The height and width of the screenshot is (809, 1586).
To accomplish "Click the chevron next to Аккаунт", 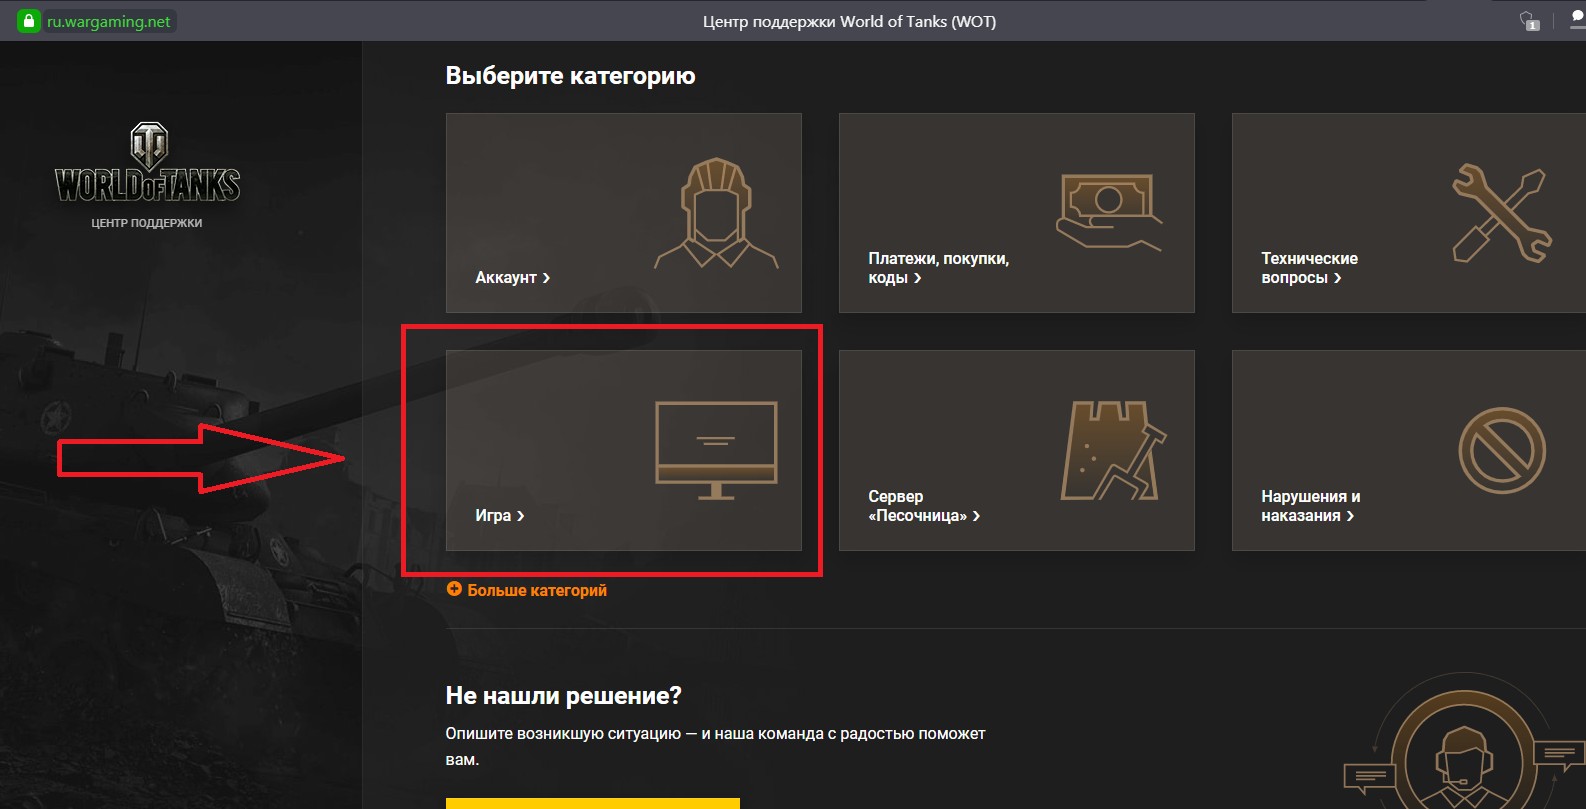I will [546, 278].
